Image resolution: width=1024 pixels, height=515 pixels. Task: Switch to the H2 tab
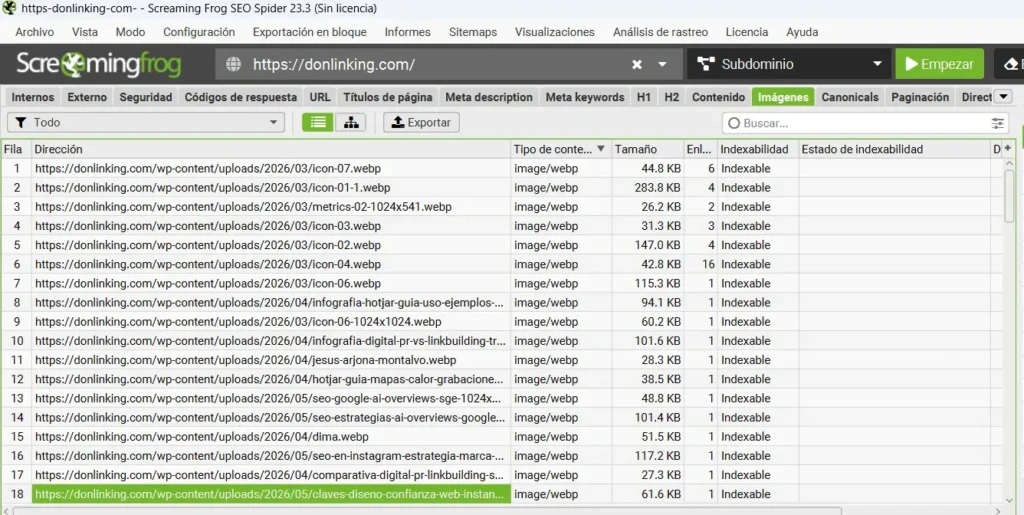671,97
